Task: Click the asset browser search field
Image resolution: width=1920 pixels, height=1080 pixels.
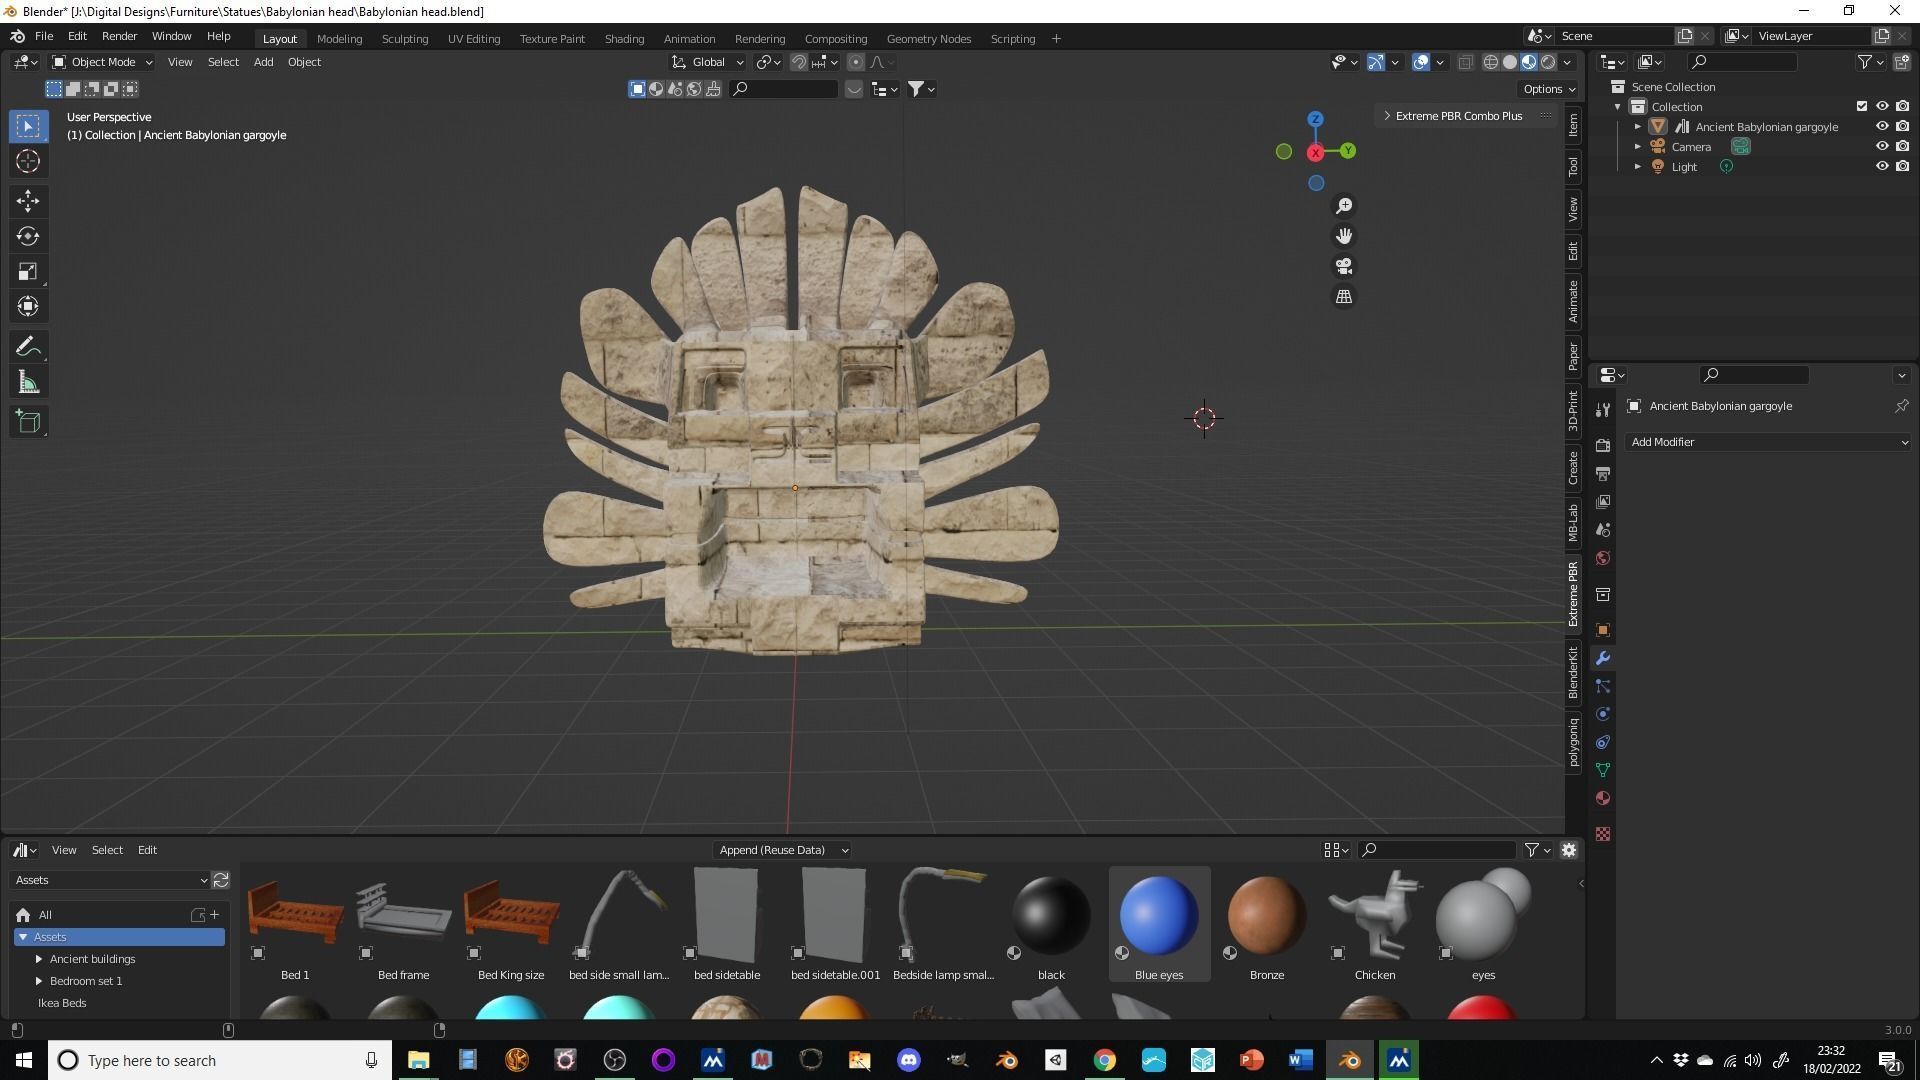Action: click(x=1438, y=850)
